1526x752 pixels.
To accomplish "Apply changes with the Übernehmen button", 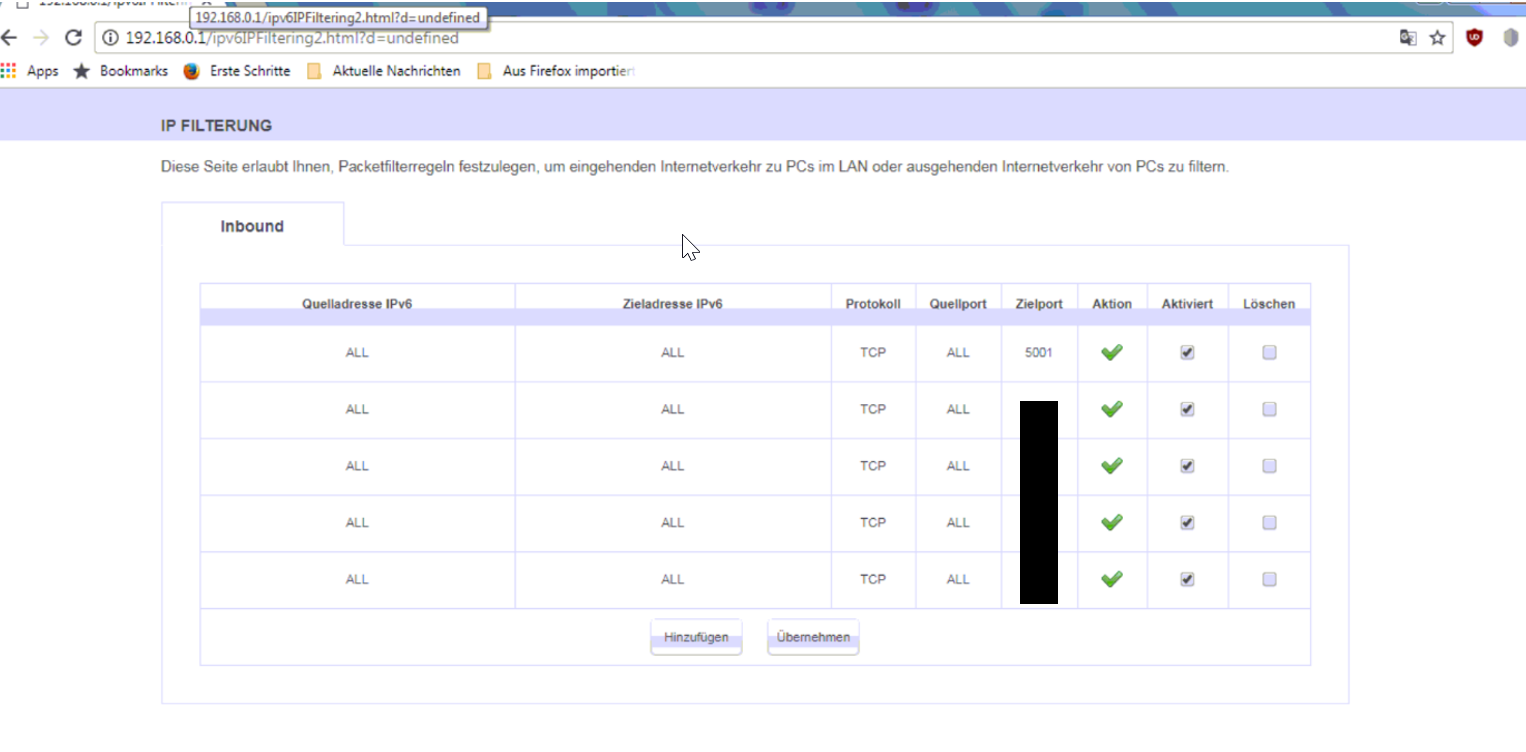I will (x=813, y=637).
